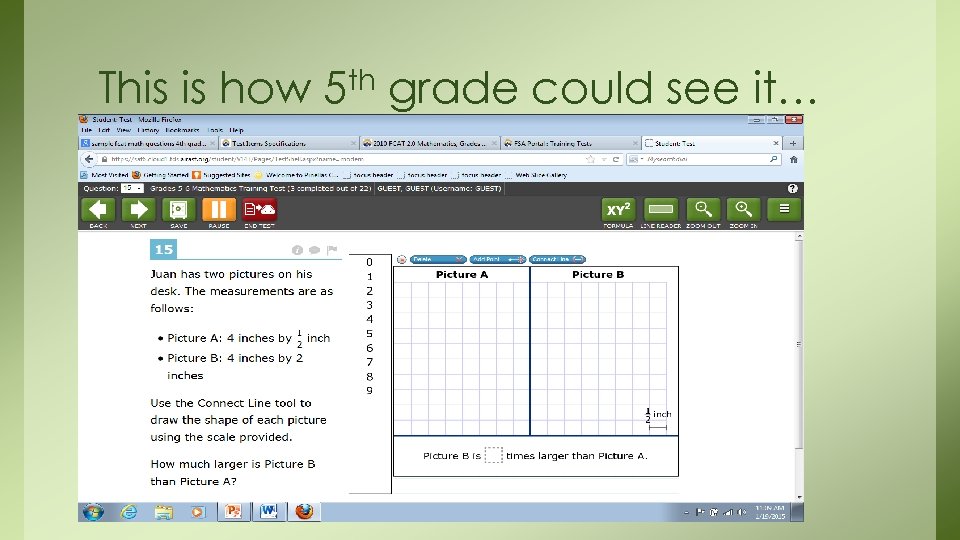Open the View menu
The height and width of the screenshot is (540, 960).
(x=124, y=130)
